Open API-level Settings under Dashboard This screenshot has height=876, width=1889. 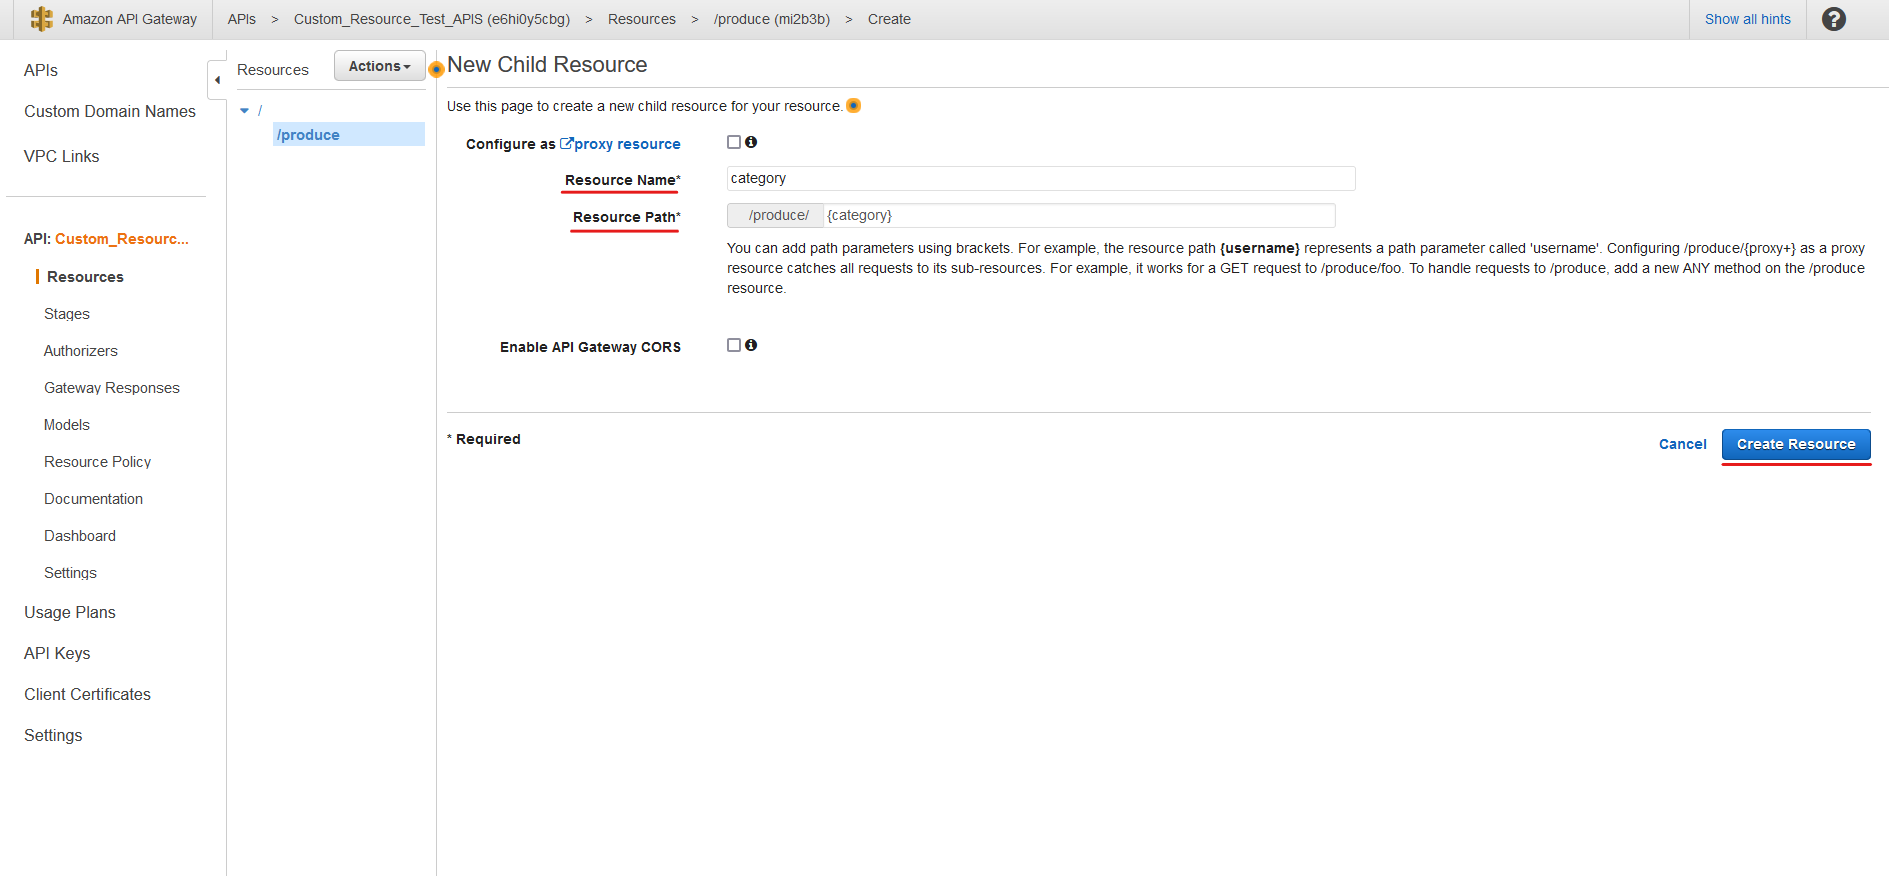pos(71,573)
